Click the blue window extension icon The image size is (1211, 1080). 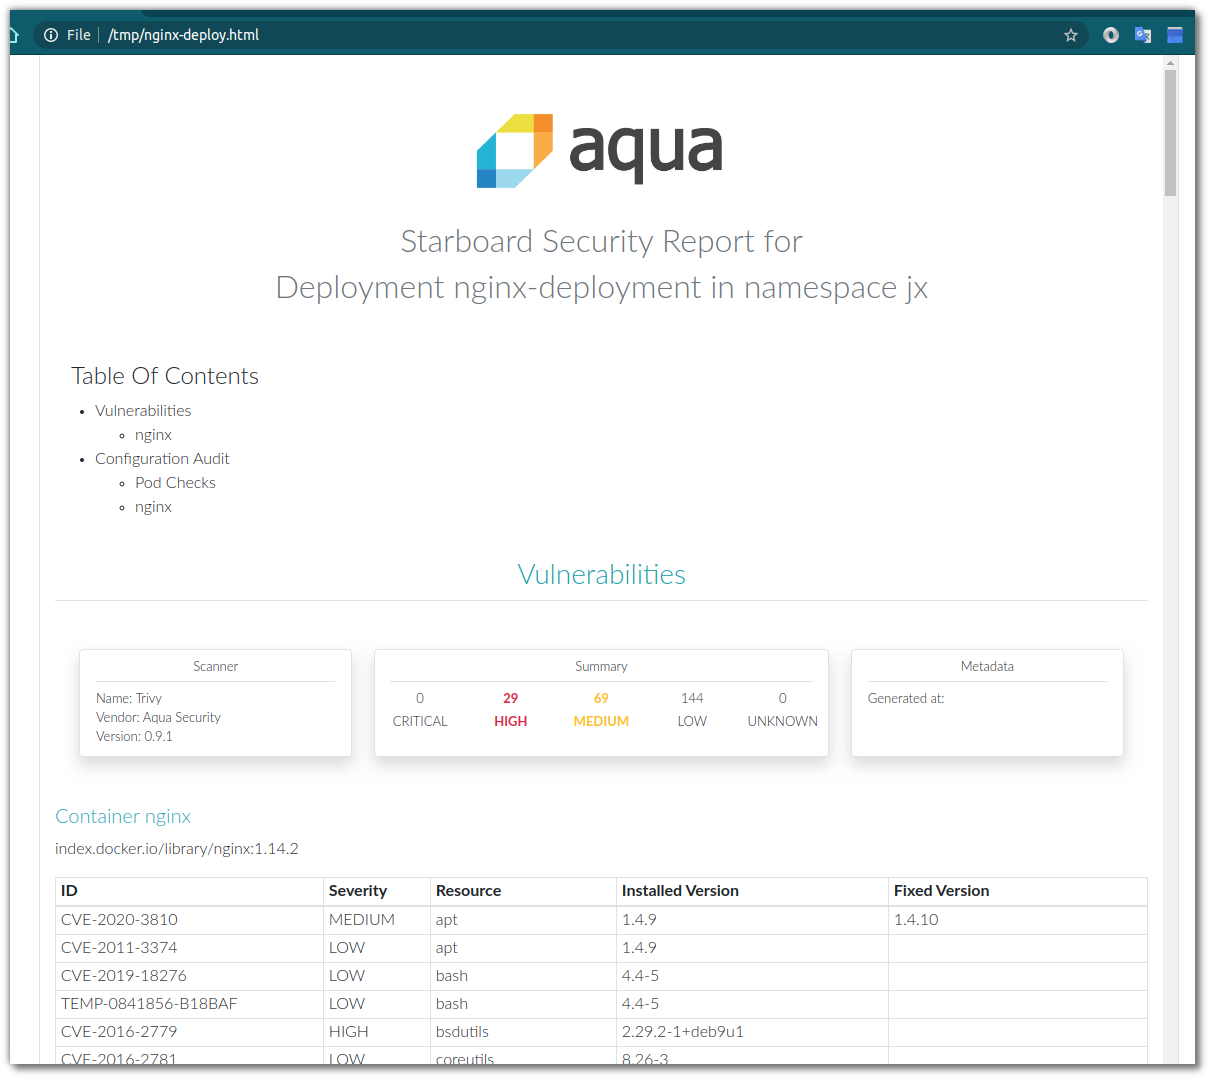[1175, 35]
